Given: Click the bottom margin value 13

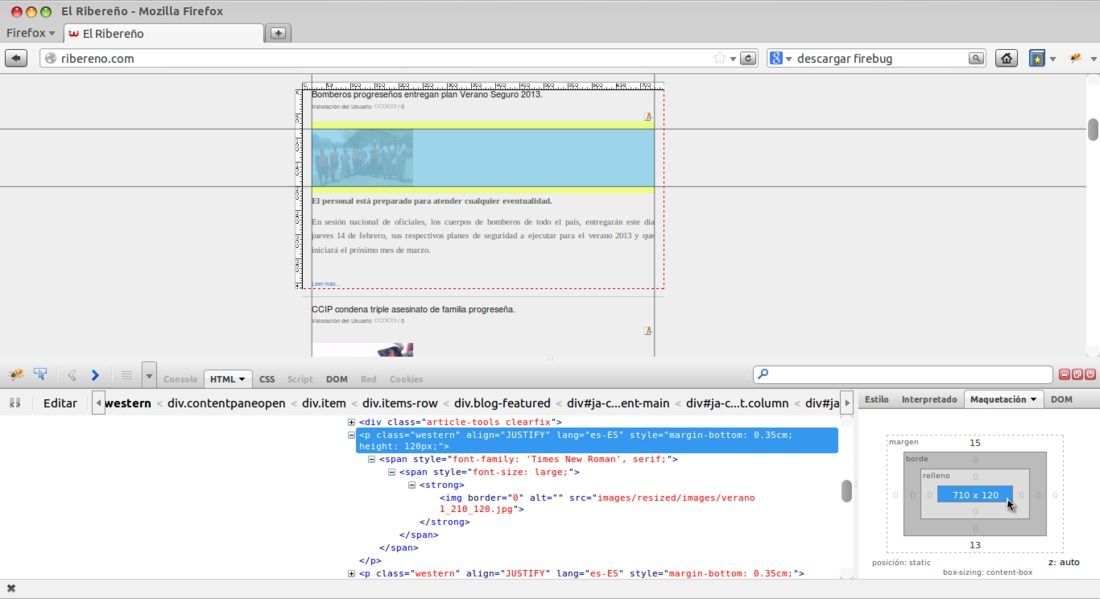Looking at the screenshot, I should tap(975, 545).
